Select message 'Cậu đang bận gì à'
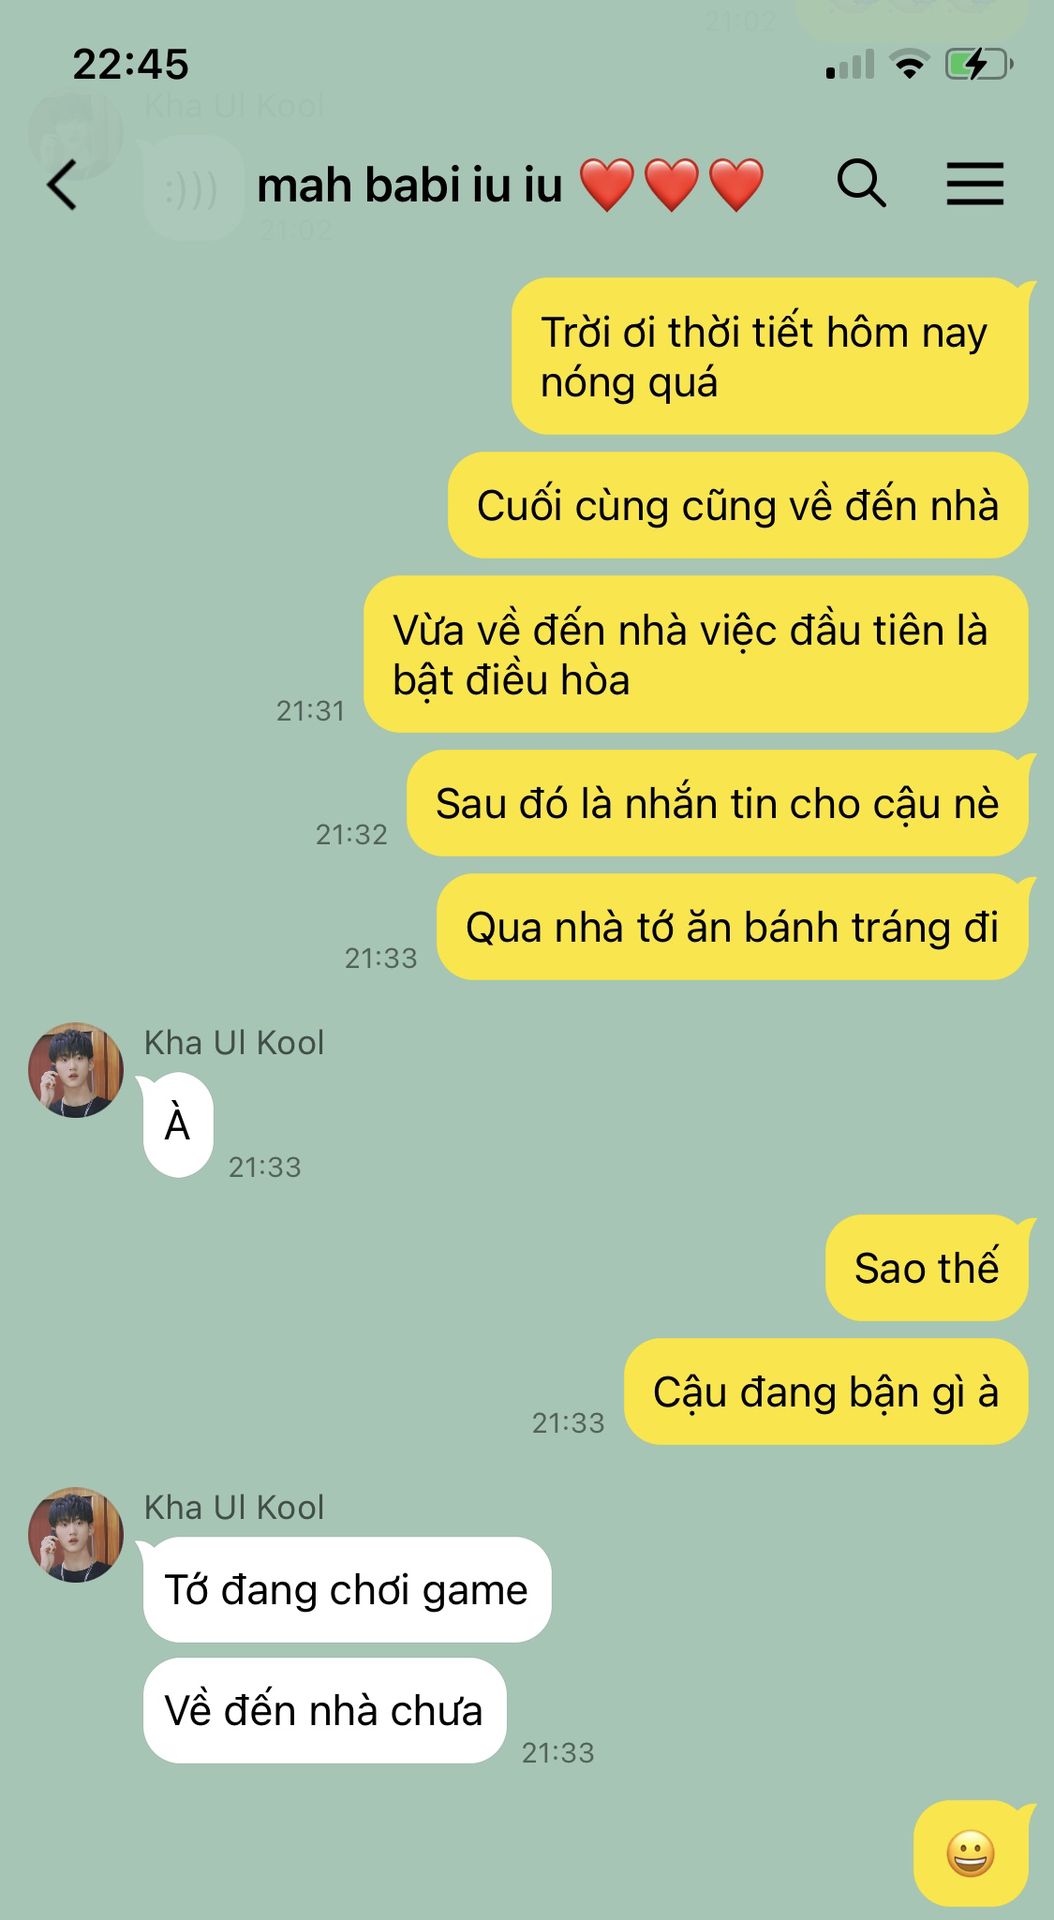1054x1920 pixels. point(826,1392)
